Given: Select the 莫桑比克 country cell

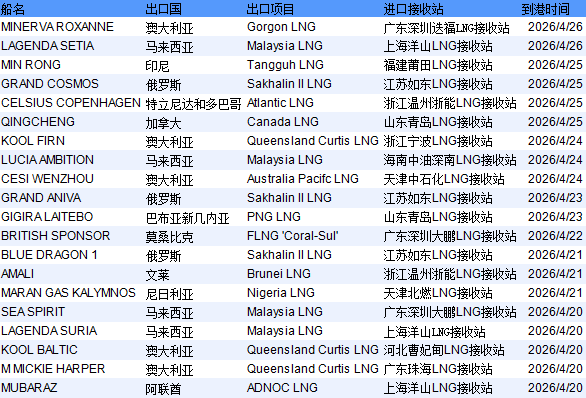Looking at the screenshot, I should tap(169, 237).
